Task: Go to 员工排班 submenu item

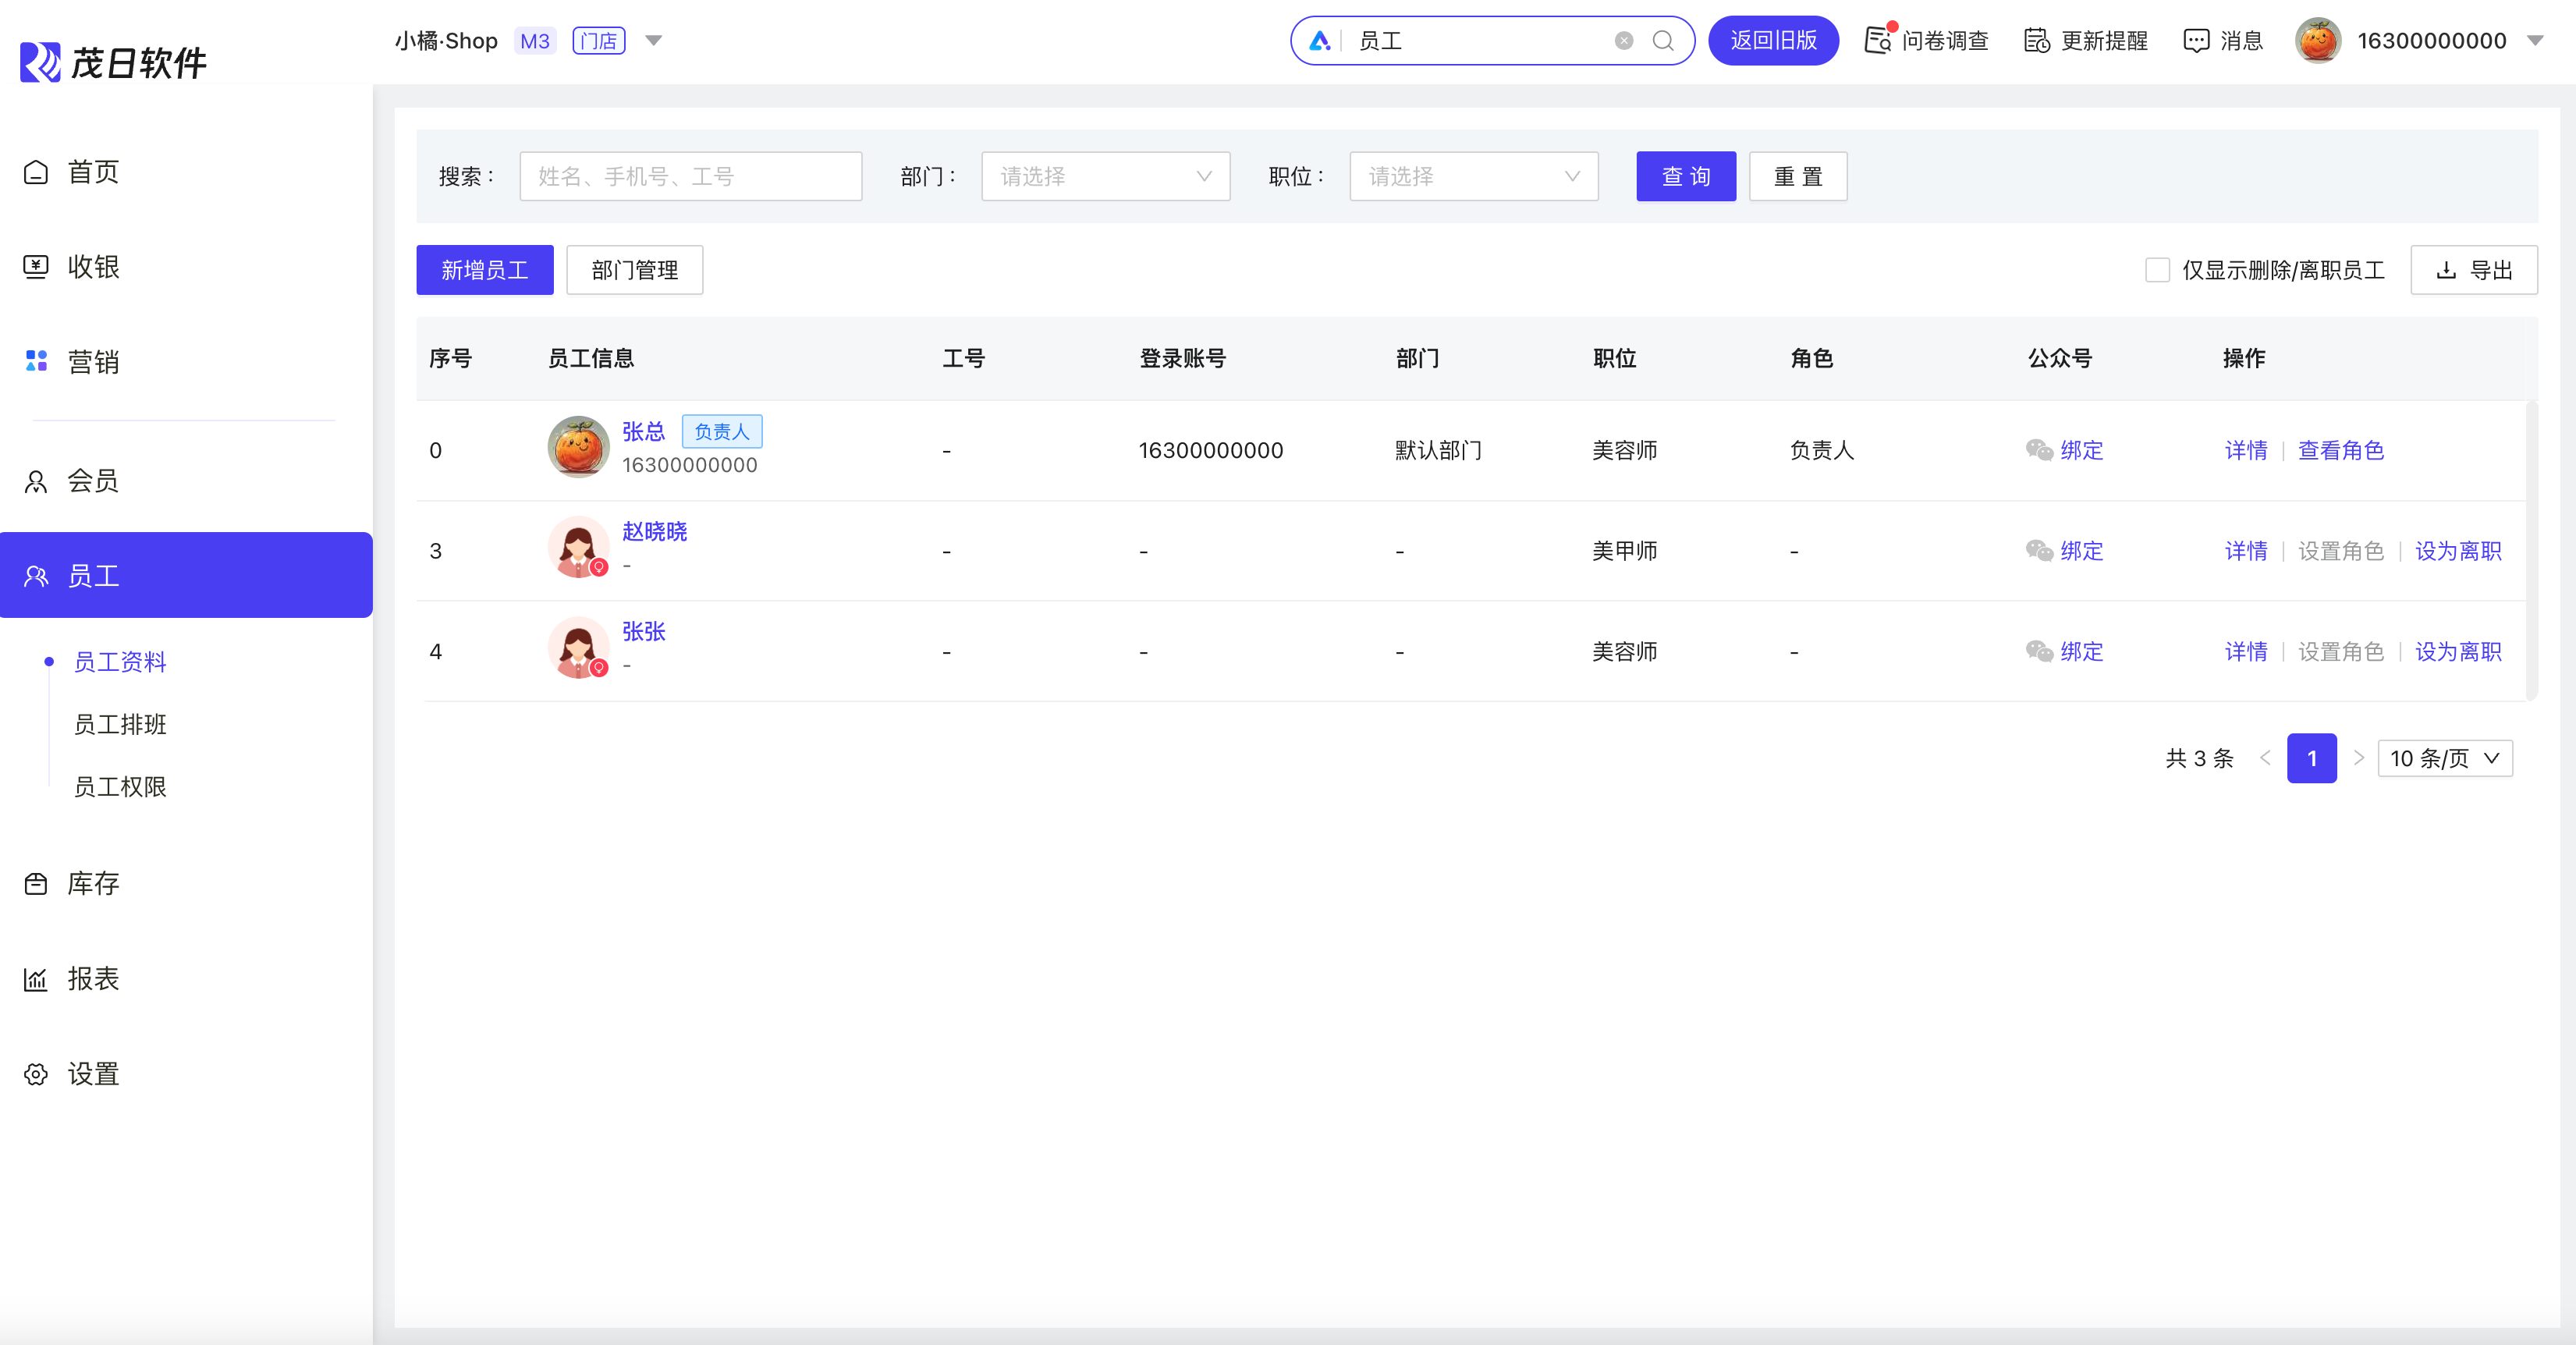Action: tap(120, 725)
